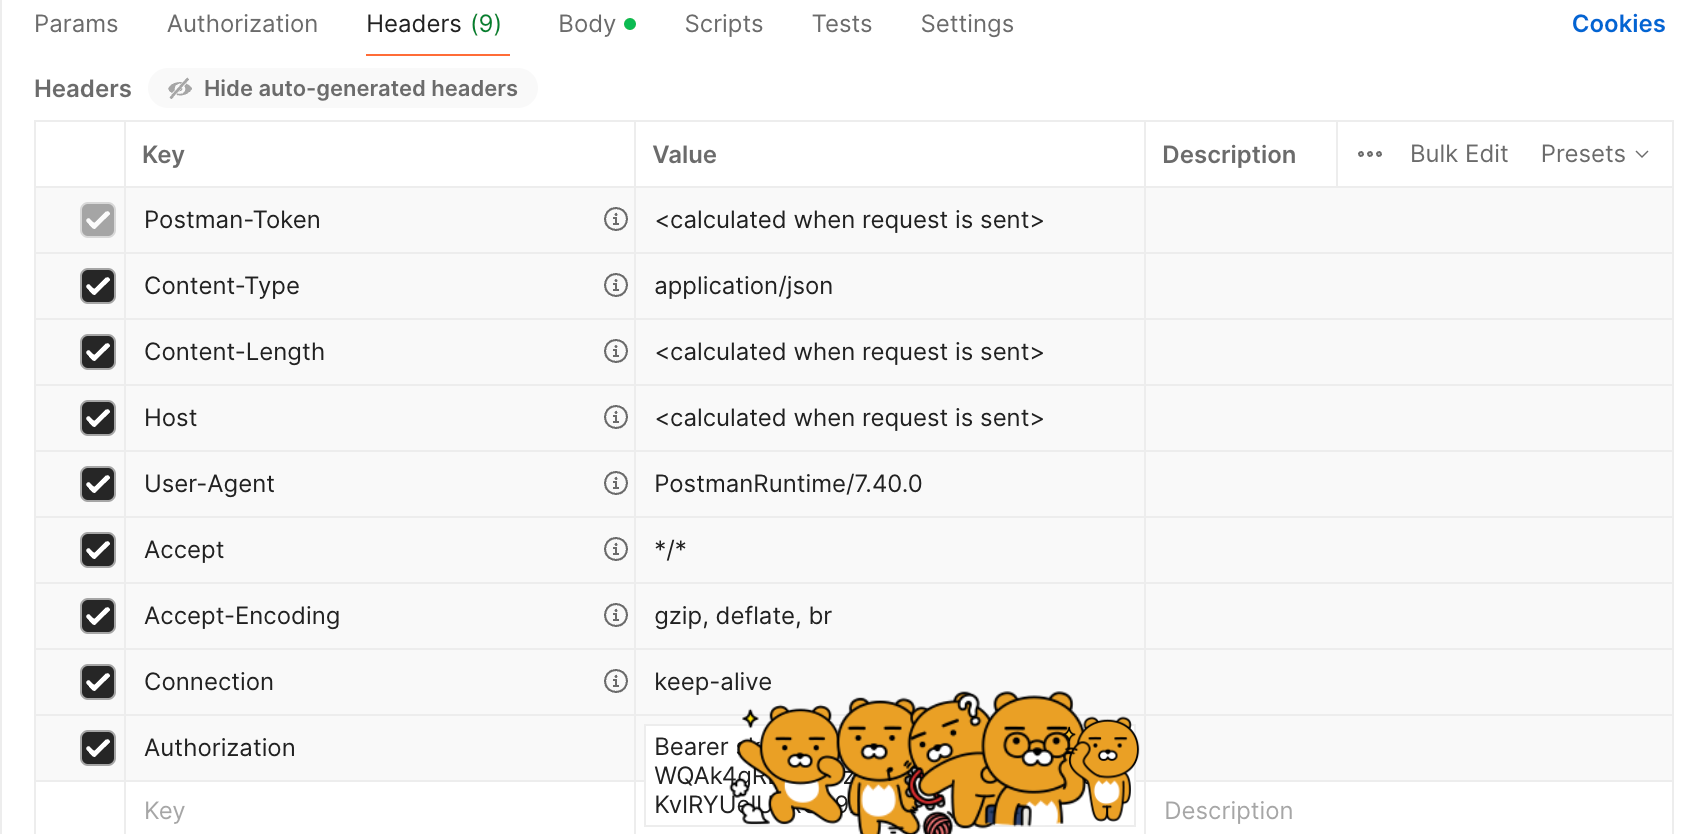Disable the Host header checkbox
The height and width of the screenshot is (834, 1690).
pyautogui.click(x=98, y=418)
